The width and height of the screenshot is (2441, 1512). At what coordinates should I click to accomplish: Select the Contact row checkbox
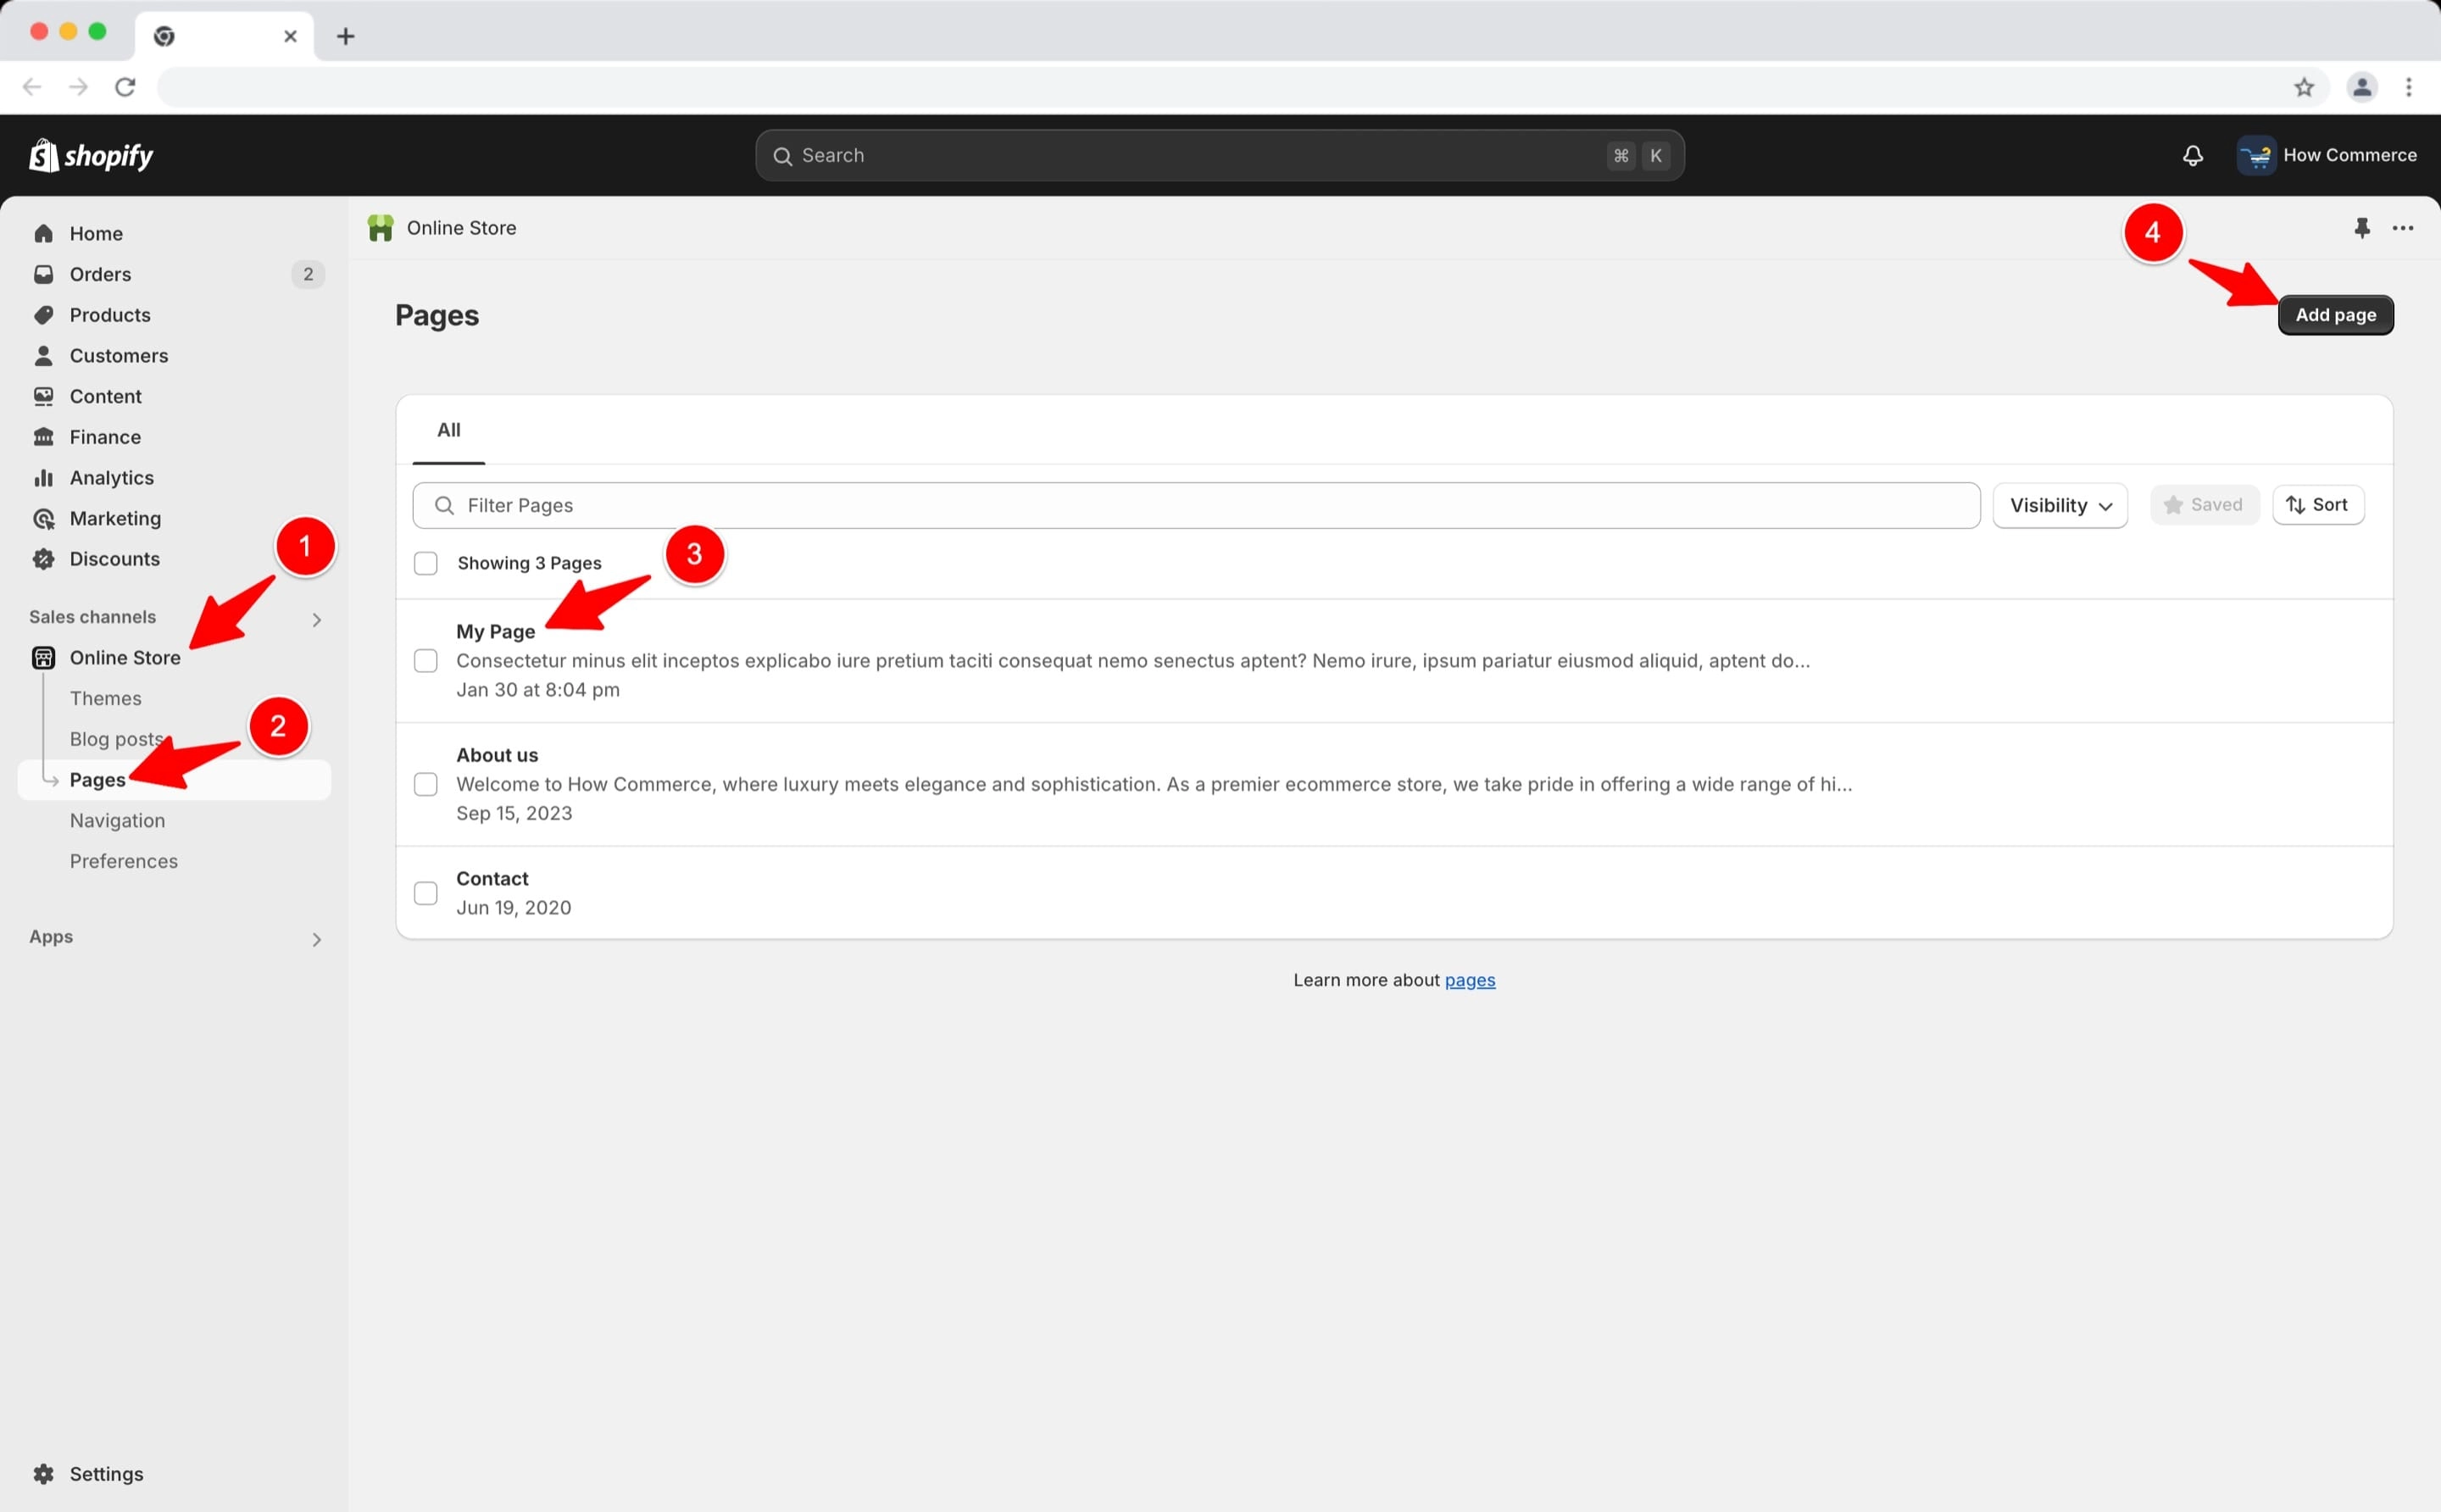[x=426, y=893]
